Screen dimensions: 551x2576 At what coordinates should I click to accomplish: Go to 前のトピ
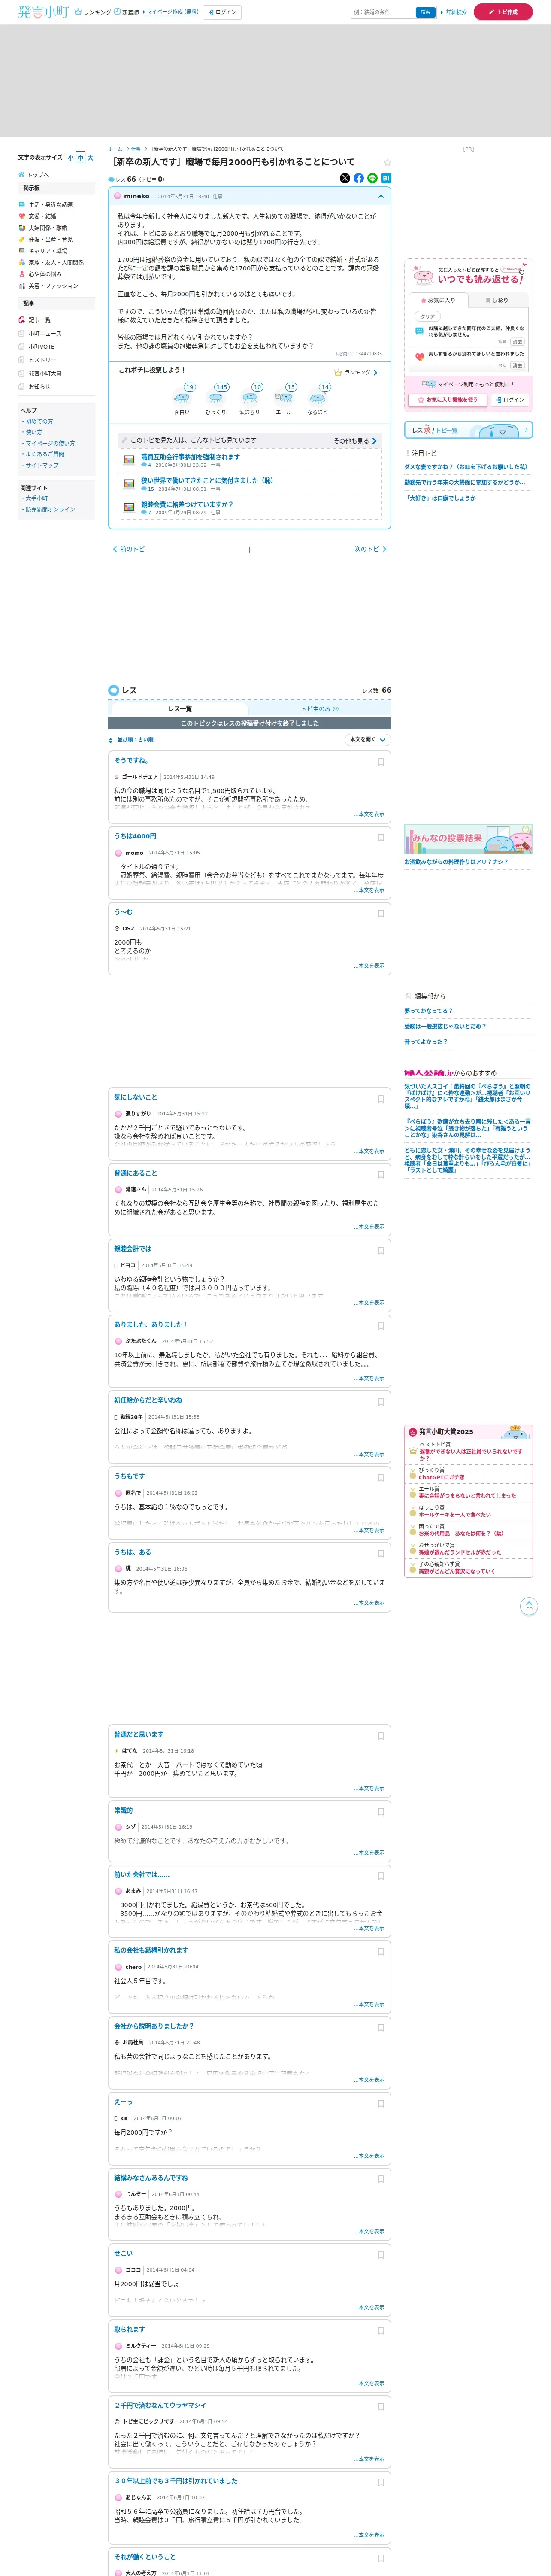coord(129,549)
